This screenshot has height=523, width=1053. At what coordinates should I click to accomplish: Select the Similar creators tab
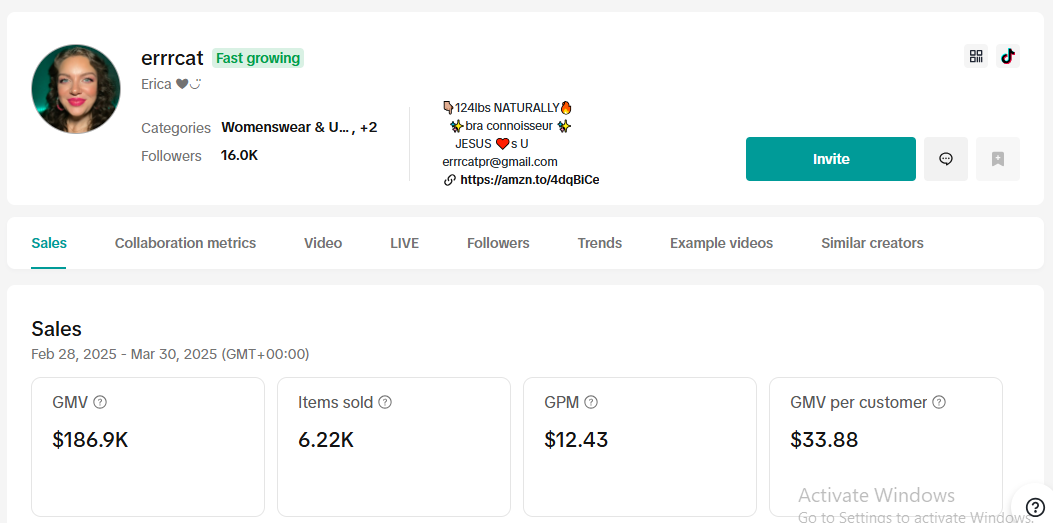[x=872, y=243]
